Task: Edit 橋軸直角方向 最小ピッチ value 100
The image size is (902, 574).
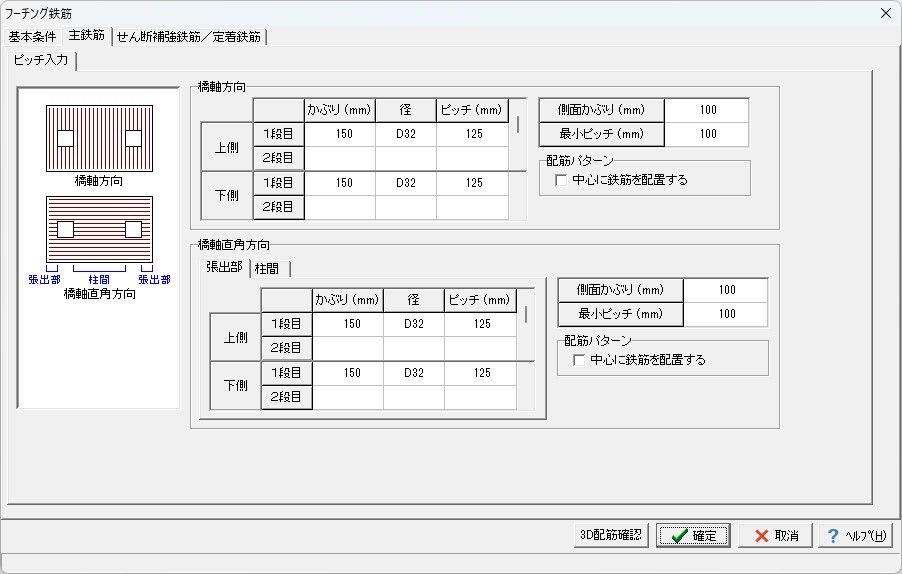Action: [x=726, y=314]
